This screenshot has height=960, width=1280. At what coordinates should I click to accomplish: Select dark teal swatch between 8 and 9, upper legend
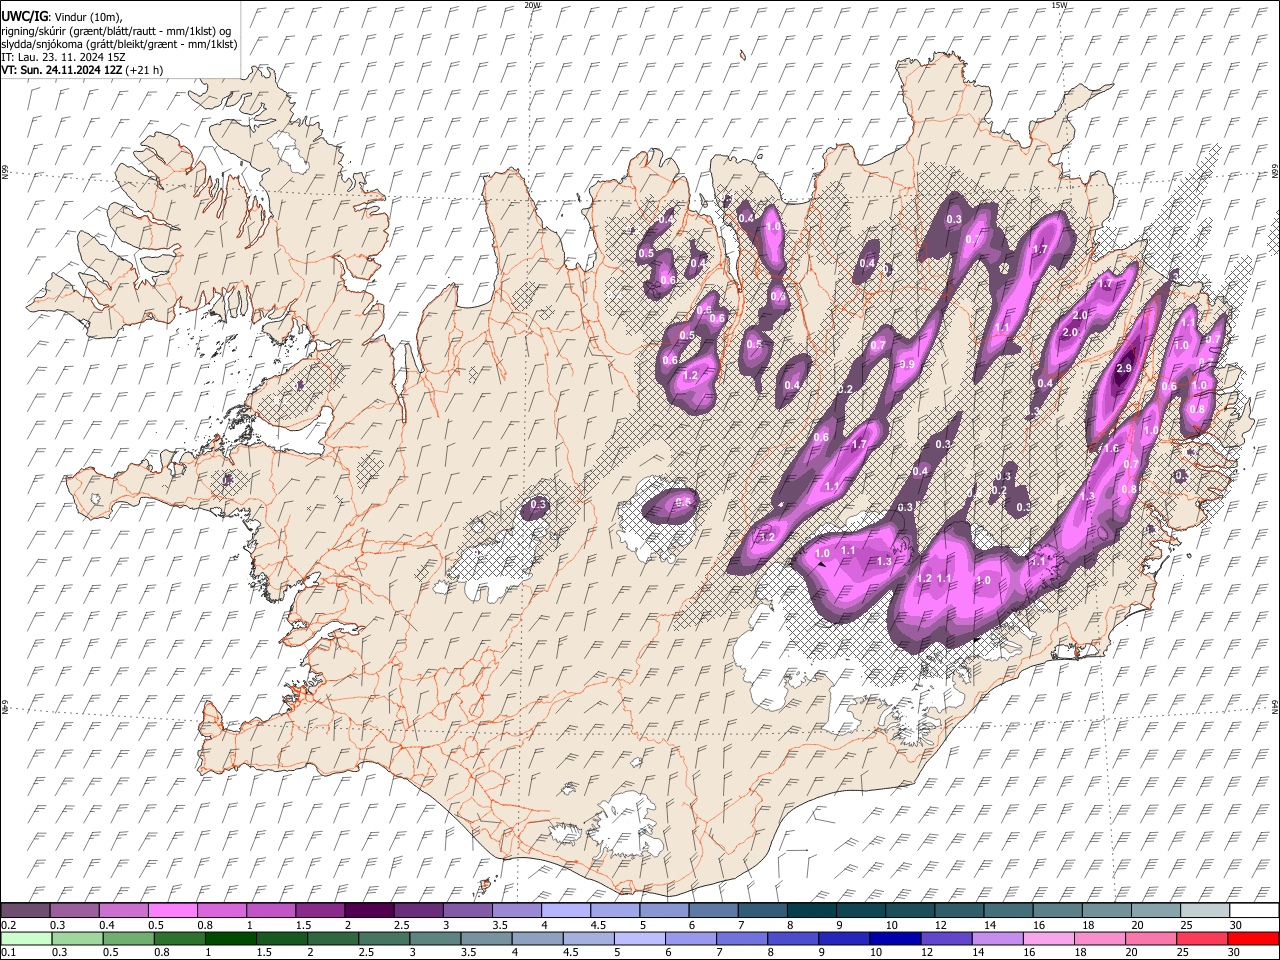811,910
